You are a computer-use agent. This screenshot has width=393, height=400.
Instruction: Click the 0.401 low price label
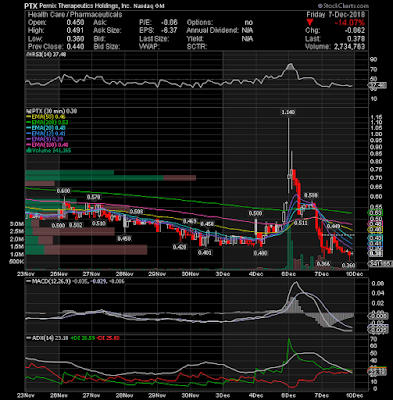click(x=205, y=253)
